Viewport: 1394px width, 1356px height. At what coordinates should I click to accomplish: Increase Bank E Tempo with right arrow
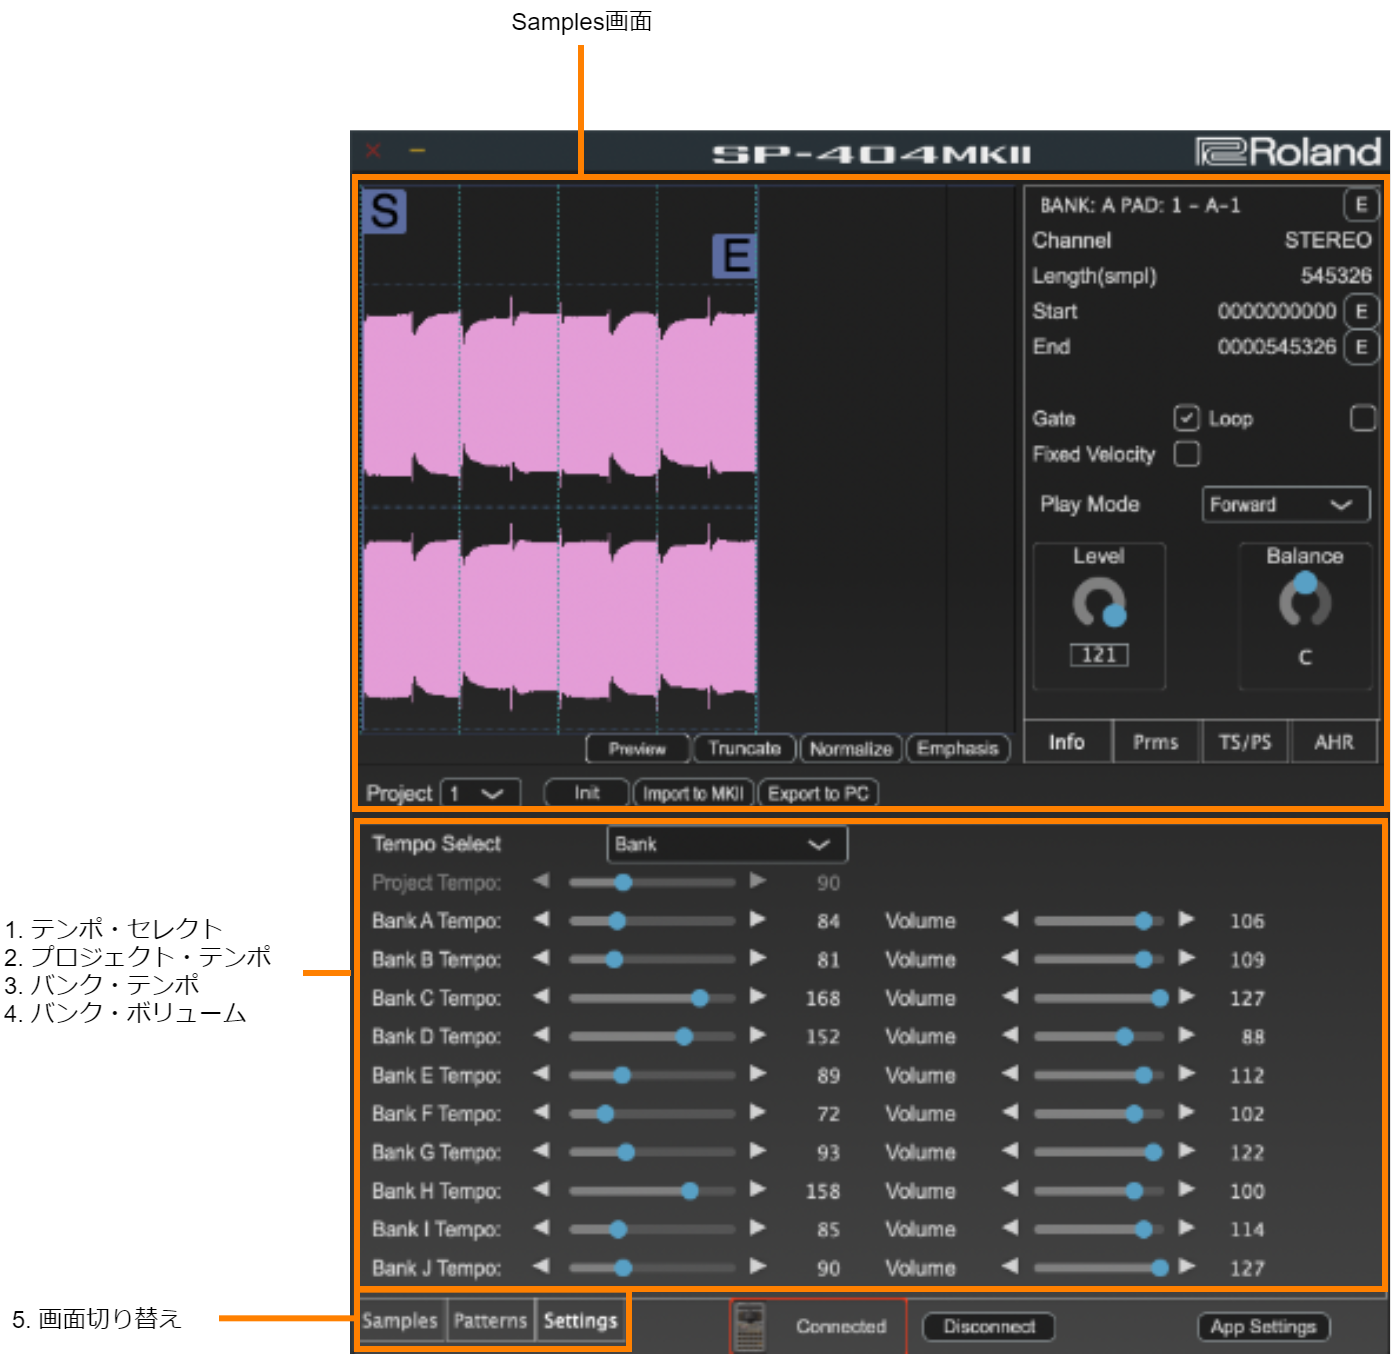[x=757, y=1074]
